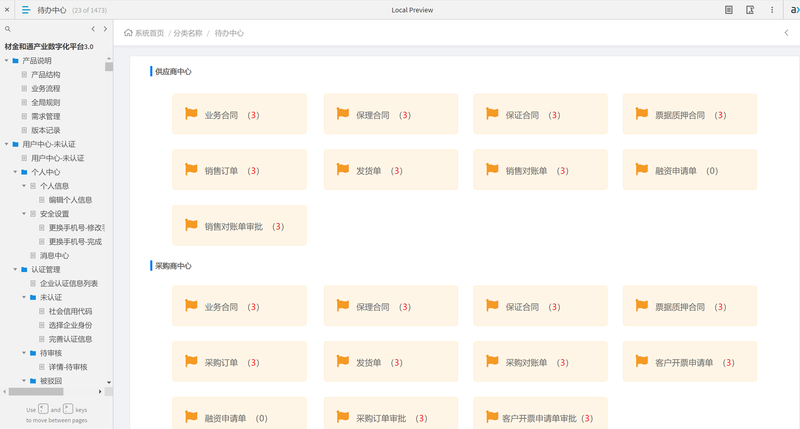Click the home icon in the breadcrumb
Screen dimensions: 800x429
128,33
